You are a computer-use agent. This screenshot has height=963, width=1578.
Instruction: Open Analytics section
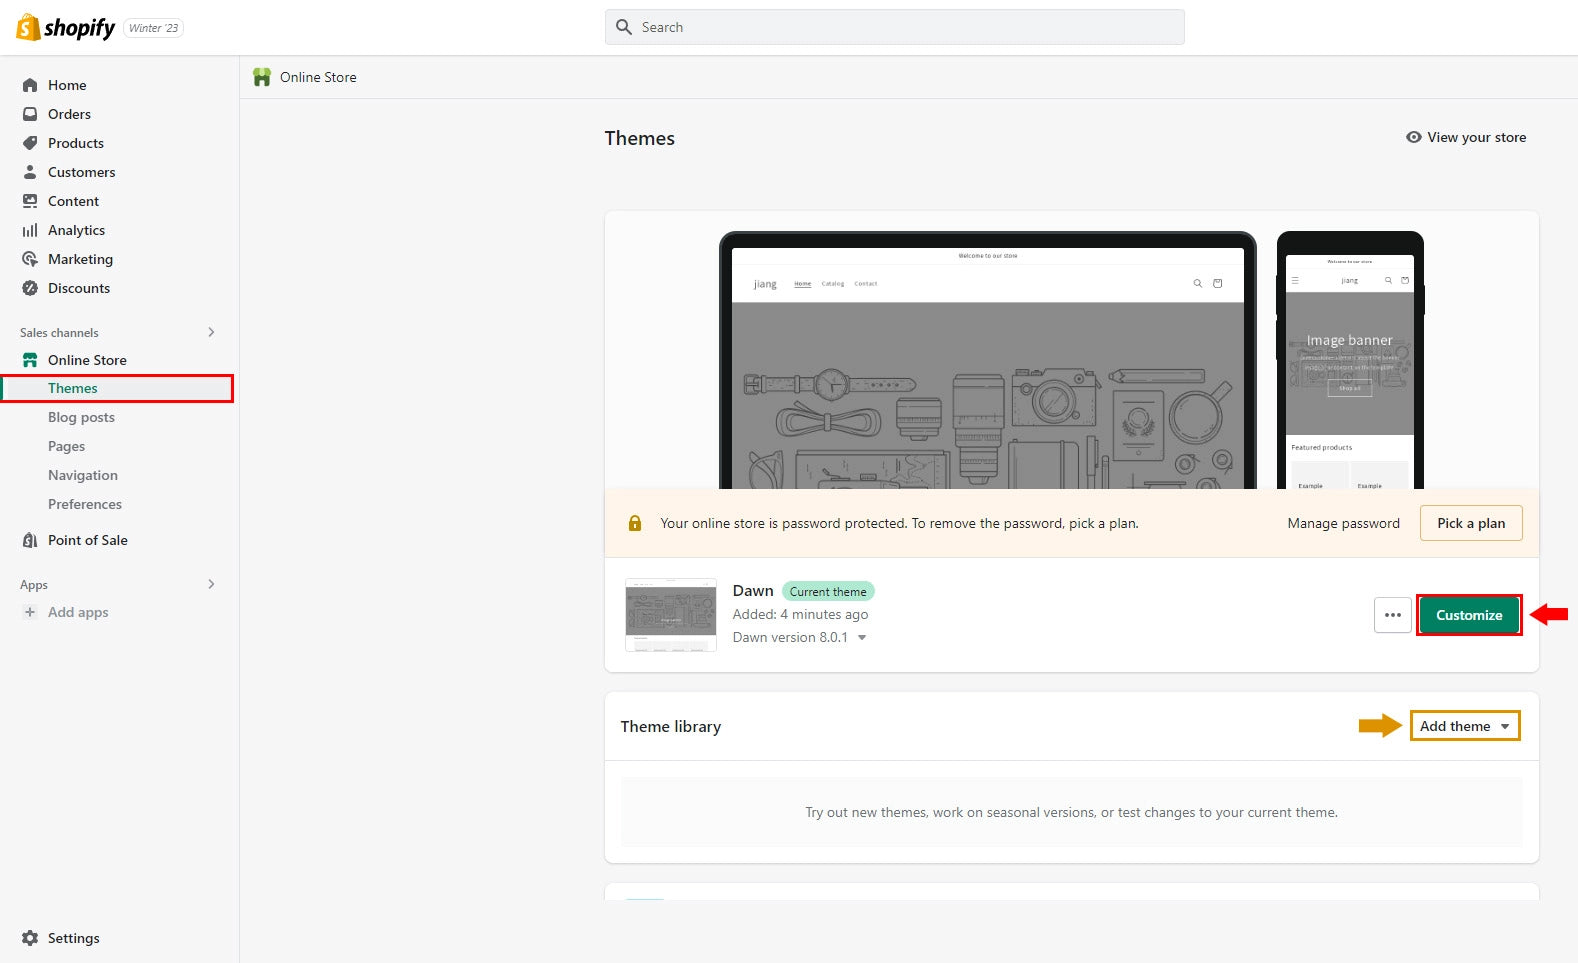click(x=76, y=230)
